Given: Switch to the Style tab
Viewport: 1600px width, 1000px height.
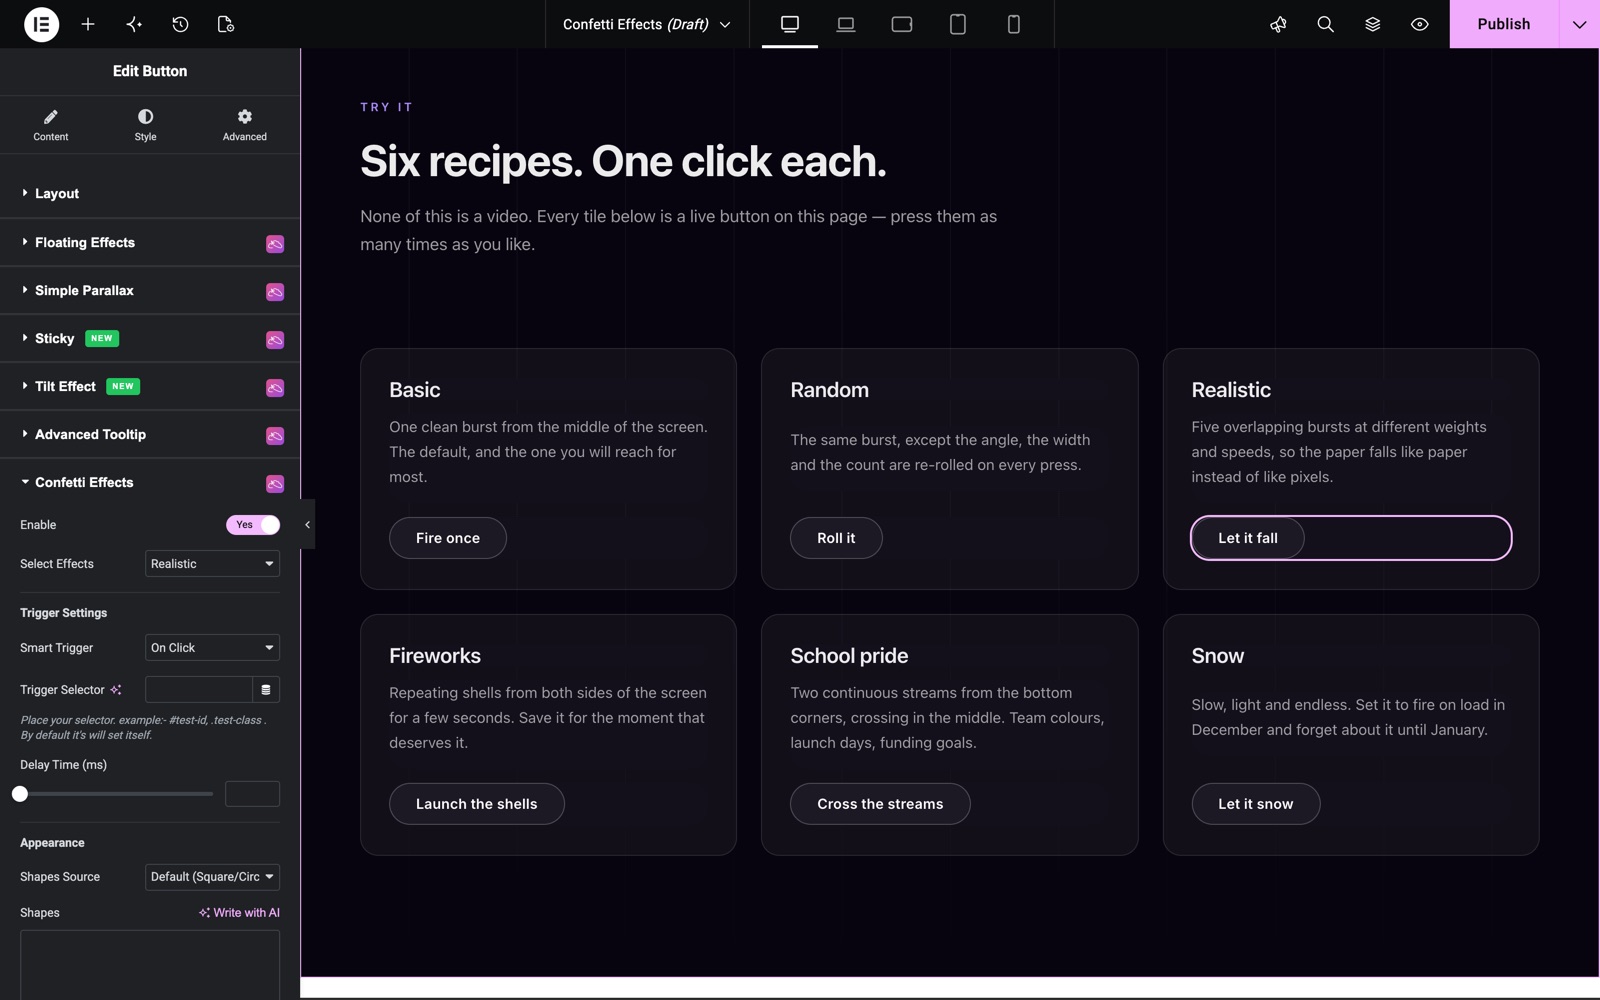Looking at the screenshot, I should [146, 125].
